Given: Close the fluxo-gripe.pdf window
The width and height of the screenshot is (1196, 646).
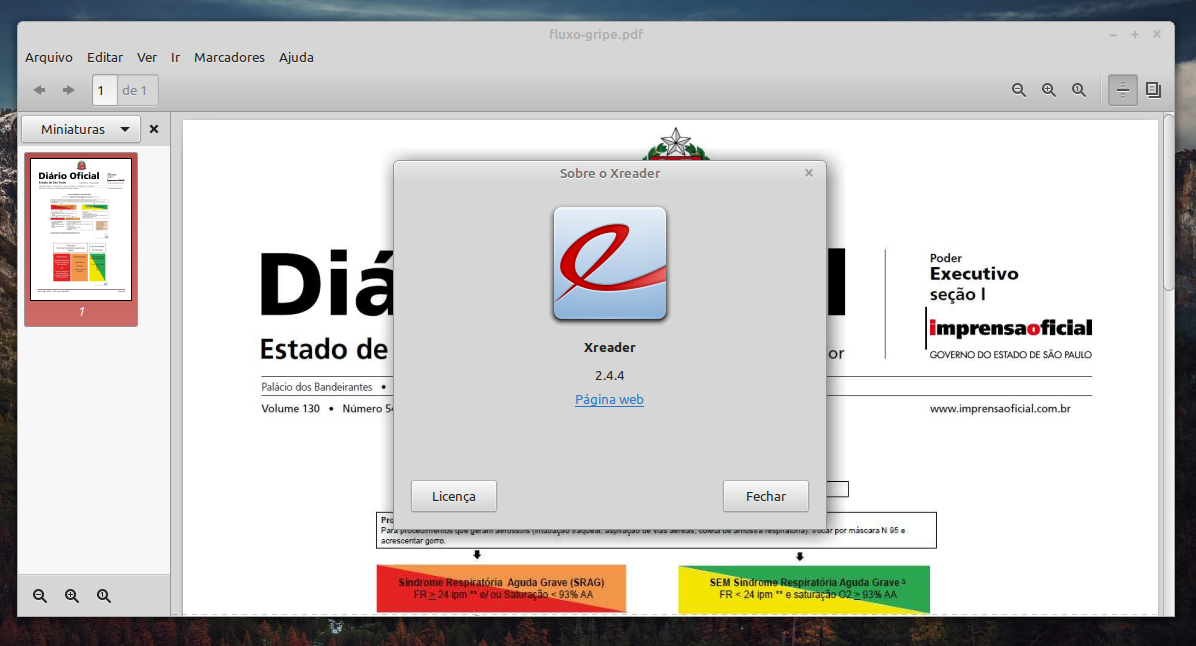Looking at the screenshot, I should [1157, 34].
